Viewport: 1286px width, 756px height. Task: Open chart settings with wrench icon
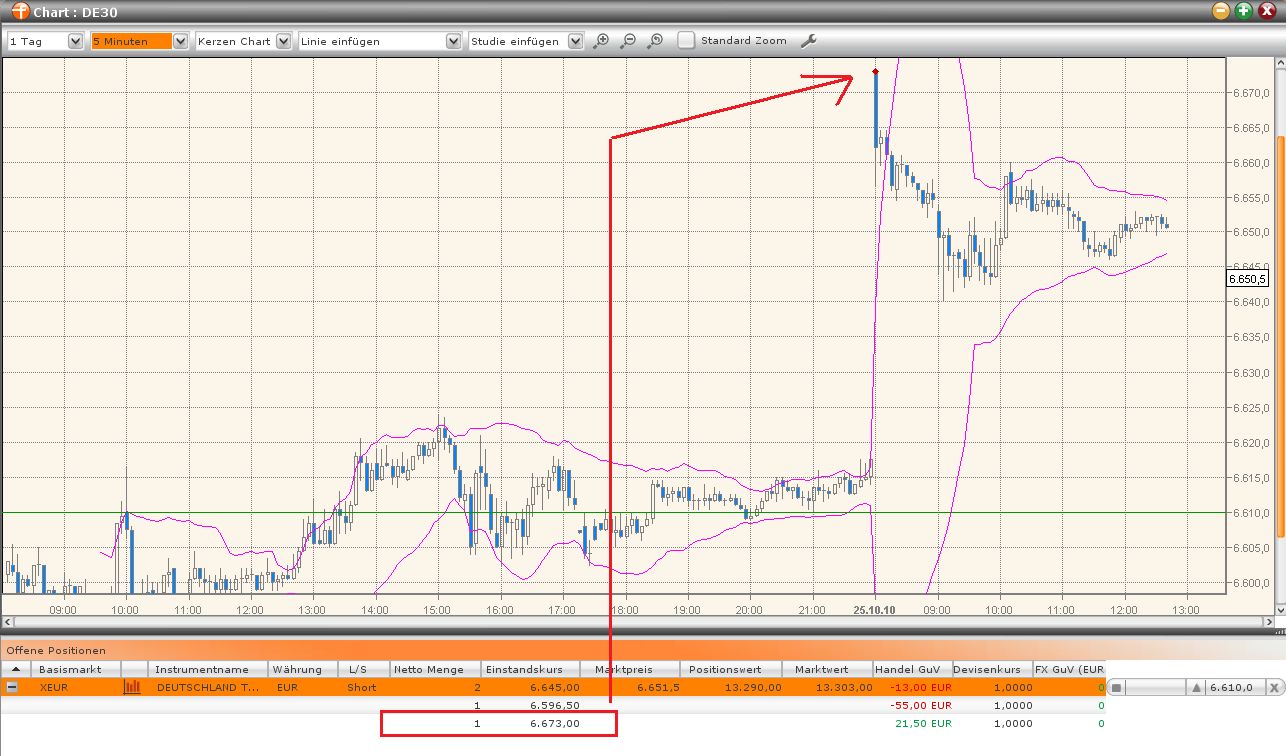point(809,41)
